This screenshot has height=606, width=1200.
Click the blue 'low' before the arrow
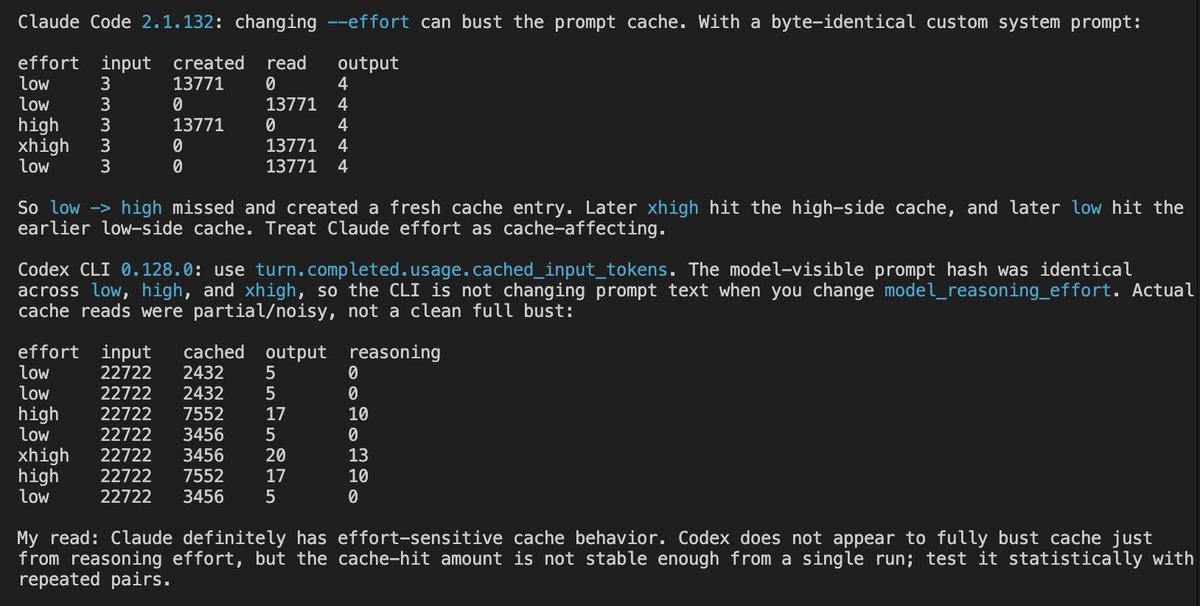pyautogui.click(x=65, y=208)
